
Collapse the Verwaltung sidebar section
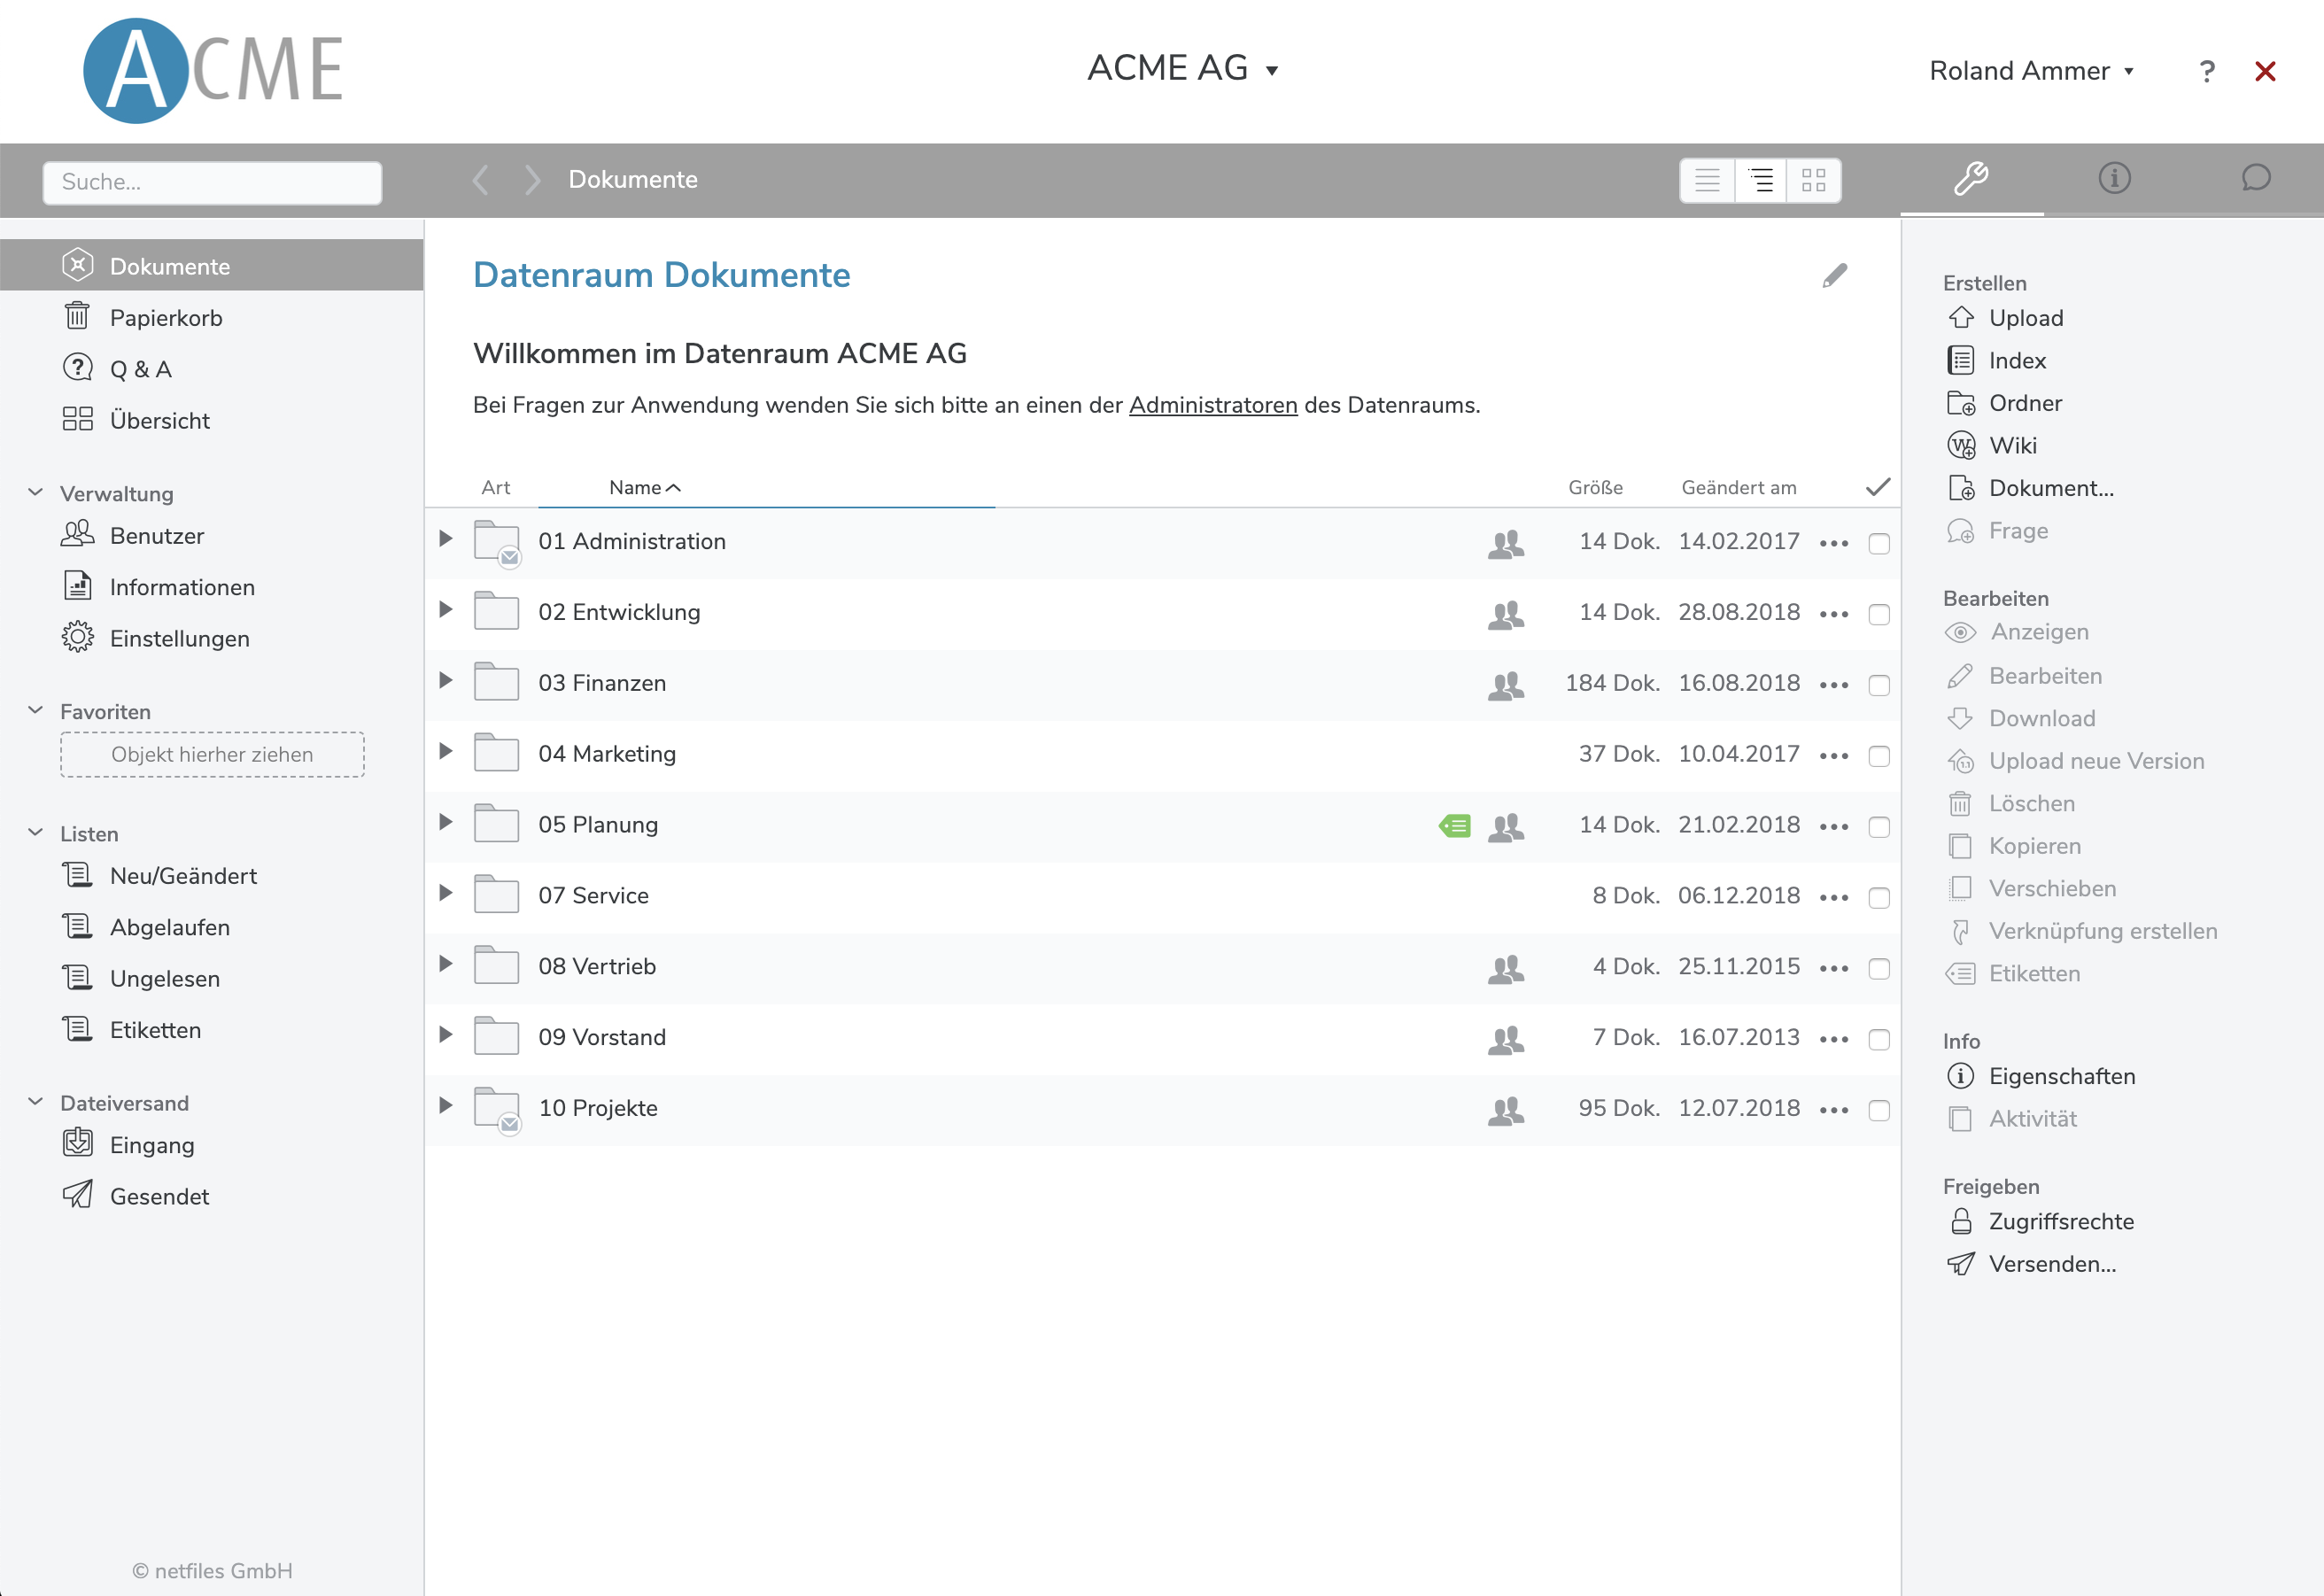click(36, 492)
